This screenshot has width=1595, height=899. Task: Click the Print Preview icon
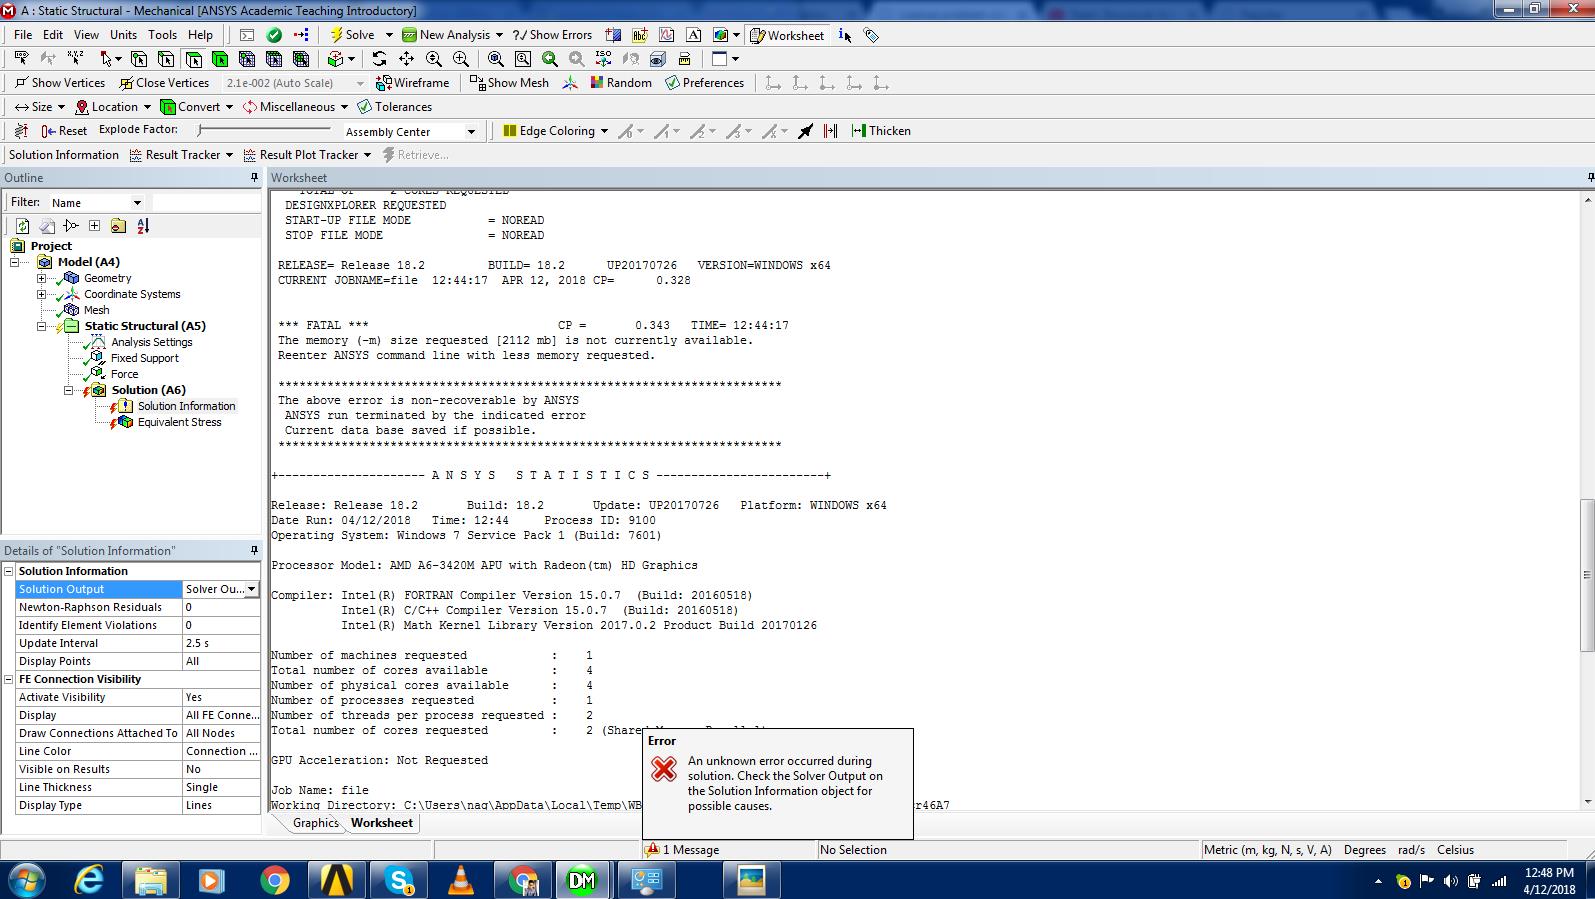point(684,59)
